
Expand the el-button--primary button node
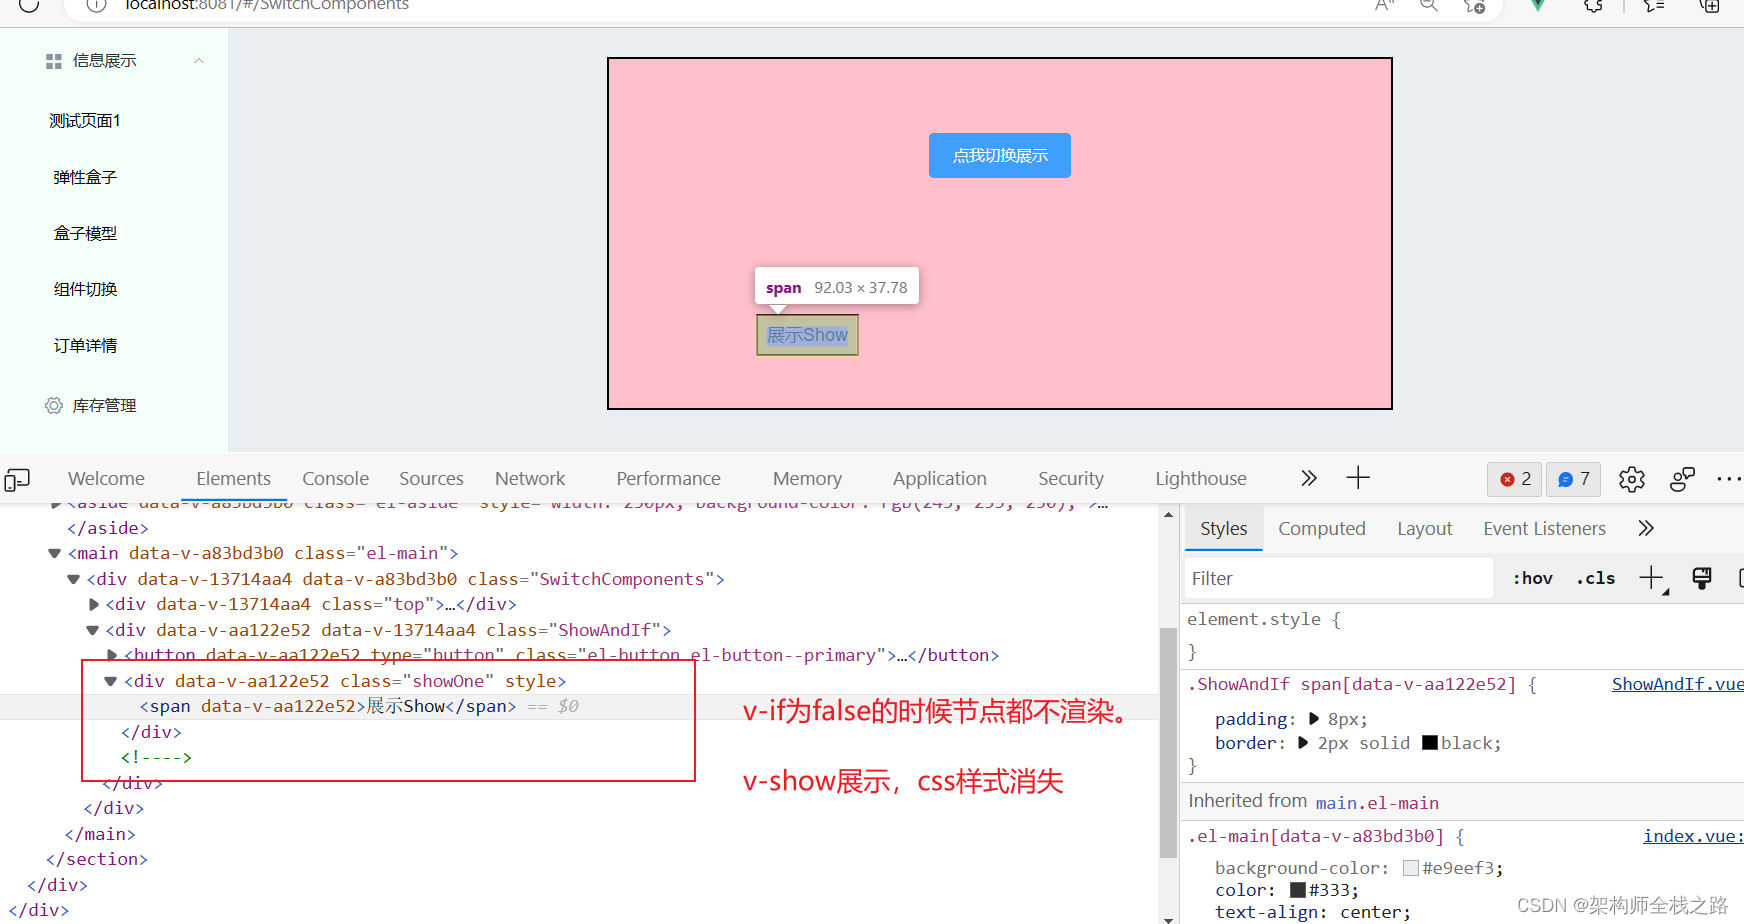pyautogui.click(x=112, y=655)
